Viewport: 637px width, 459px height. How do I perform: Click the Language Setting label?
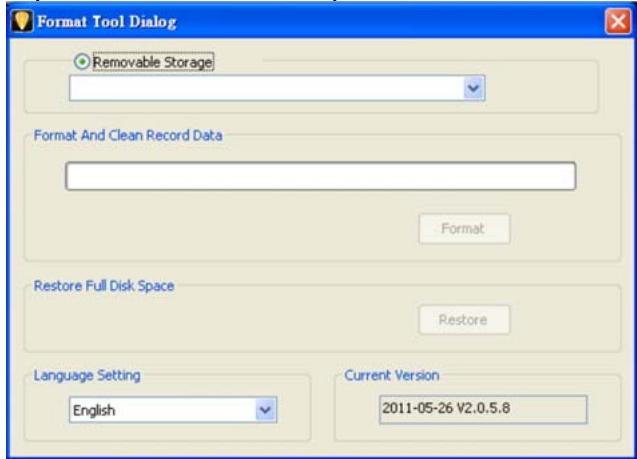pyautogui.click(x=87, y=376)
